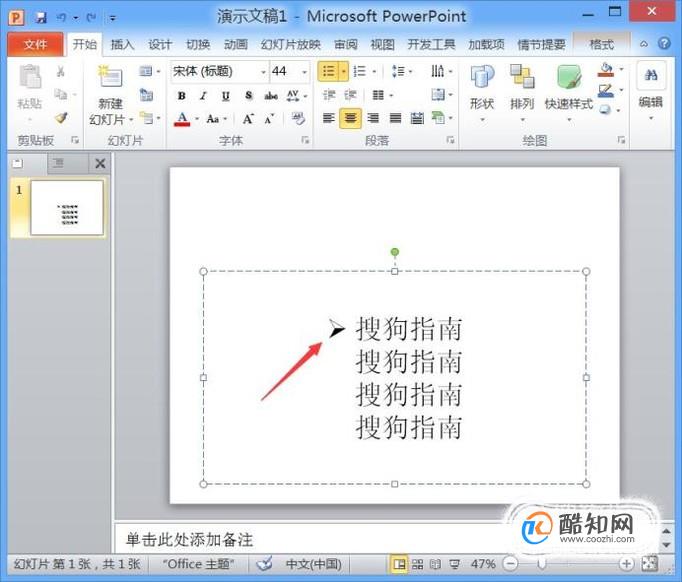
Task: Toggle Strikethrough formatting
Action: point(271,96)
